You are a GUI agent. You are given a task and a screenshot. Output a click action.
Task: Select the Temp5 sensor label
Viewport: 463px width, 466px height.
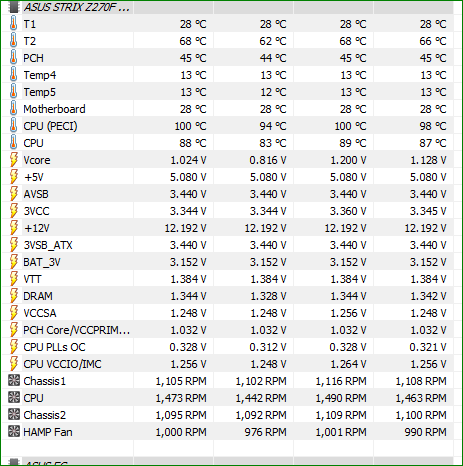pyautogui.click(x=39, y=92)
